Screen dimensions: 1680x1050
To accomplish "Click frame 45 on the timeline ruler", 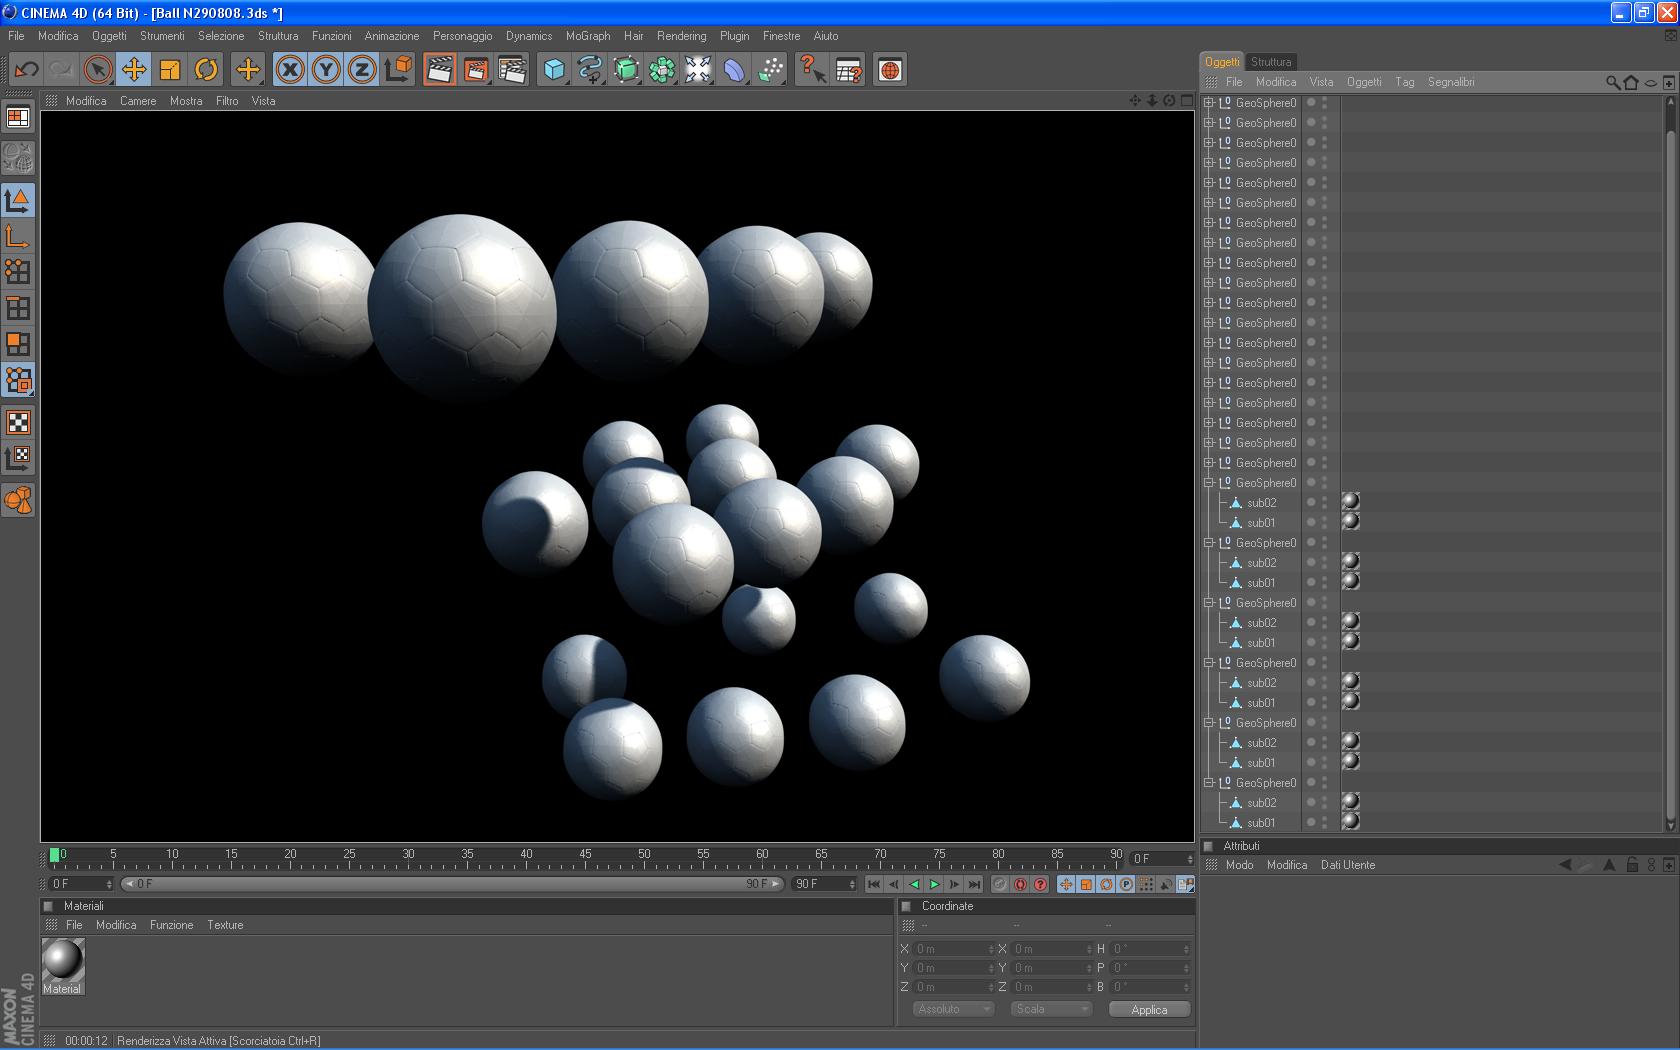I will (x=585, y=856).
